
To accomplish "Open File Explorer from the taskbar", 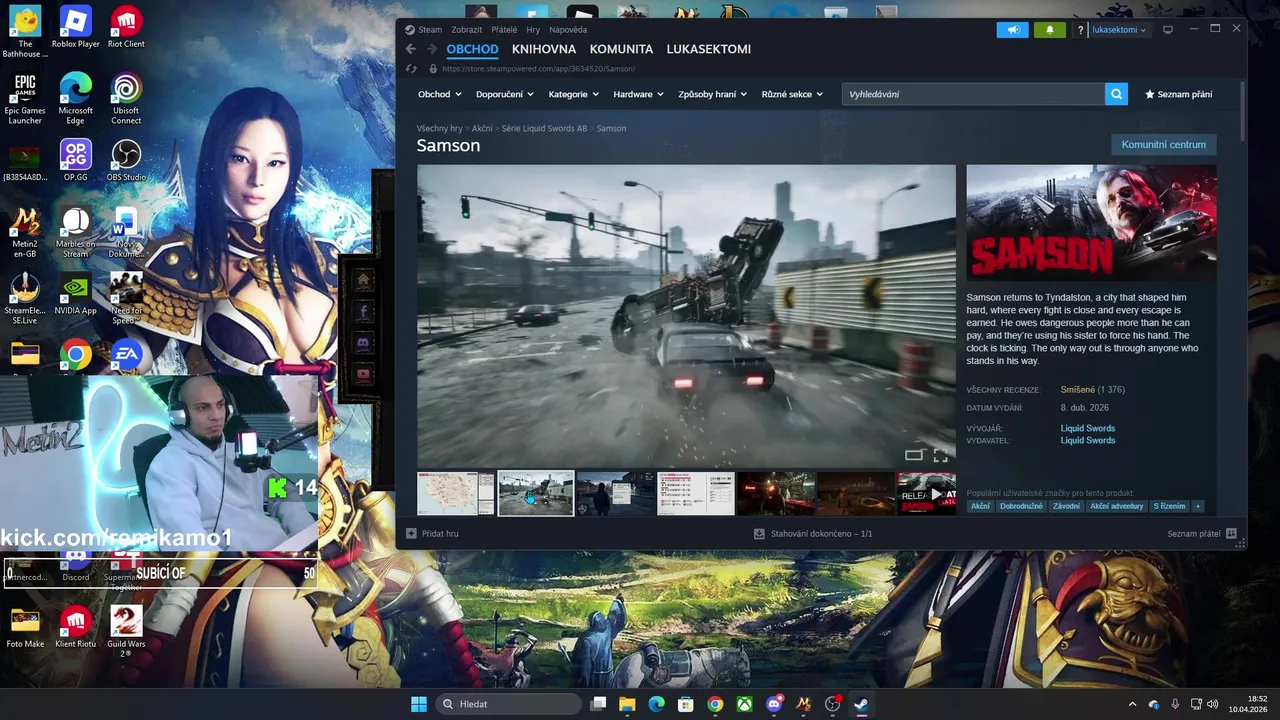I will pyautogui.click(x=627, y=704).
